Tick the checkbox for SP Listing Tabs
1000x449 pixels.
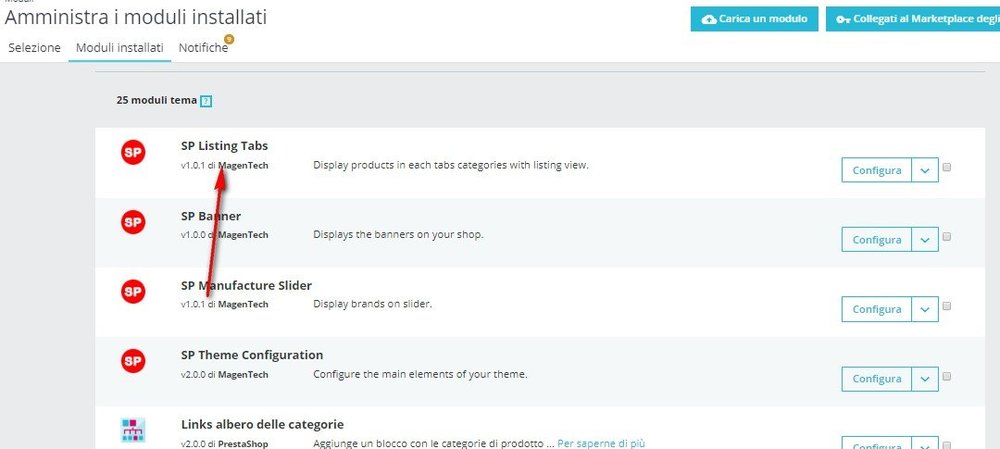click(946, 167)
